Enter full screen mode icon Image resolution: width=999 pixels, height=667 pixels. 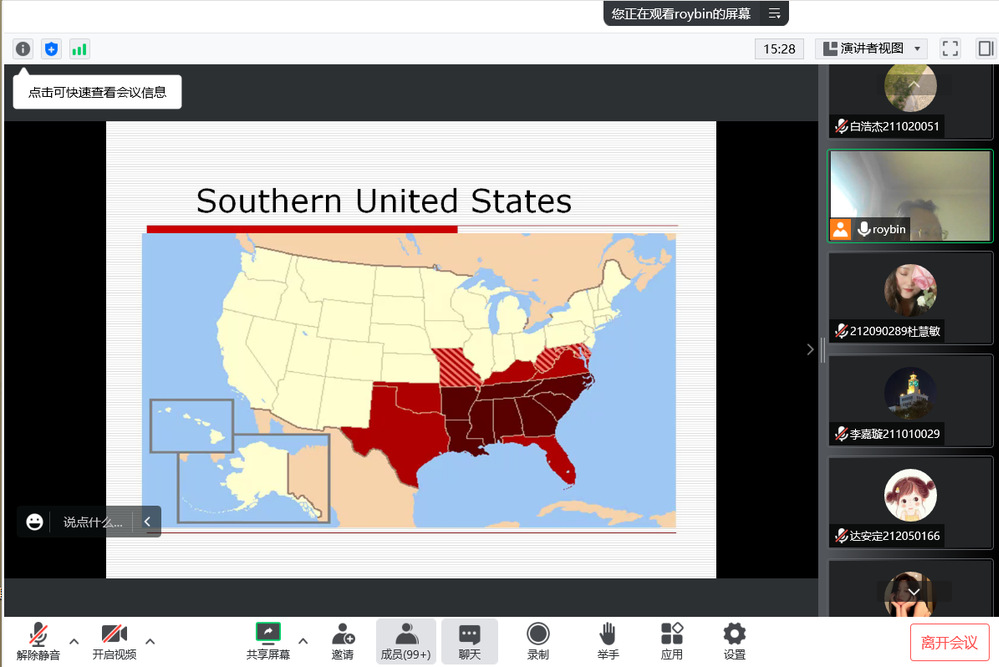tap(950, 48)
